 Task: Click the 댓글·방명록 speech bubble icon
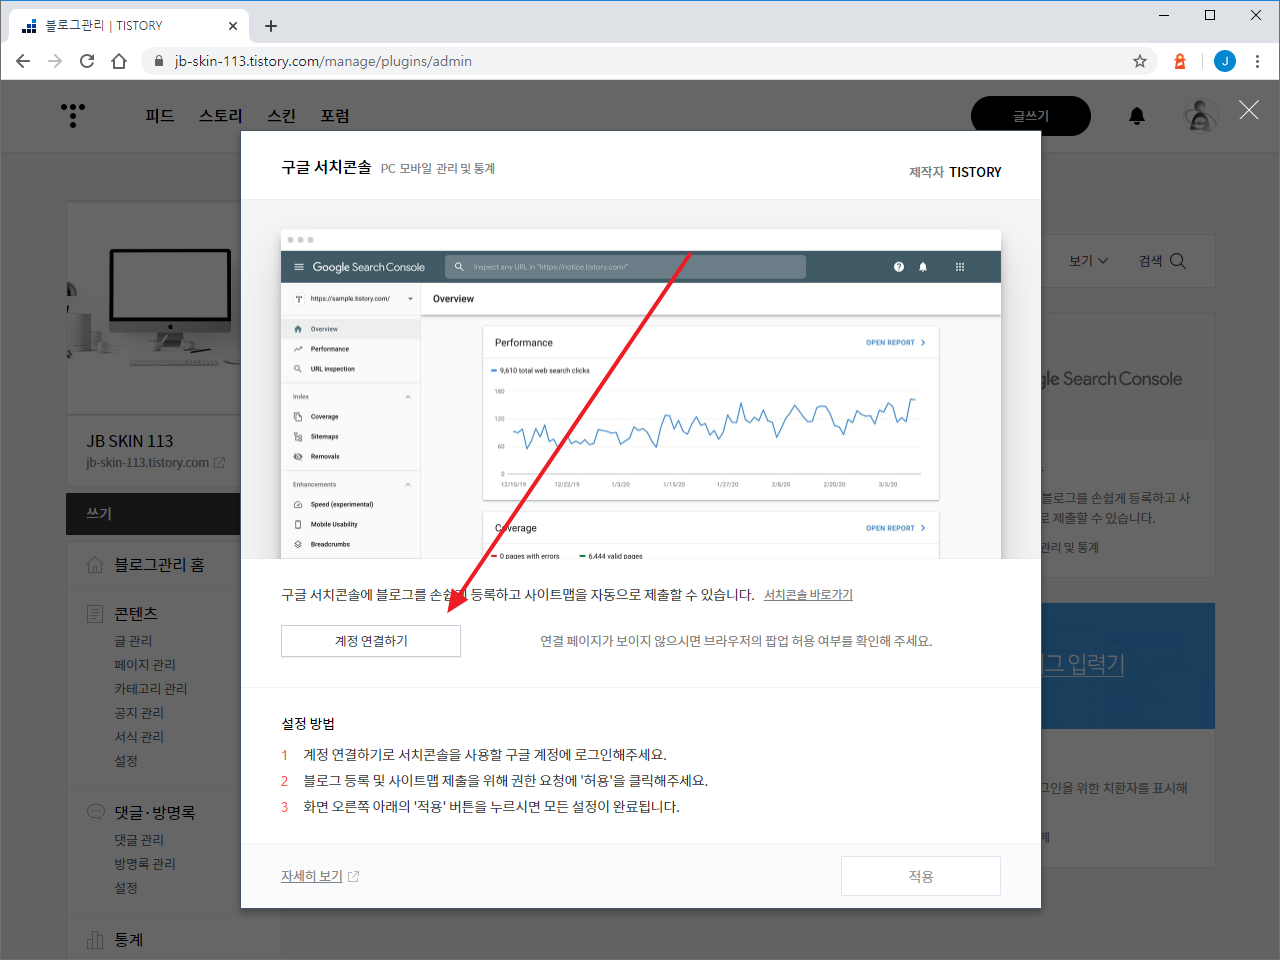(96, 812)
